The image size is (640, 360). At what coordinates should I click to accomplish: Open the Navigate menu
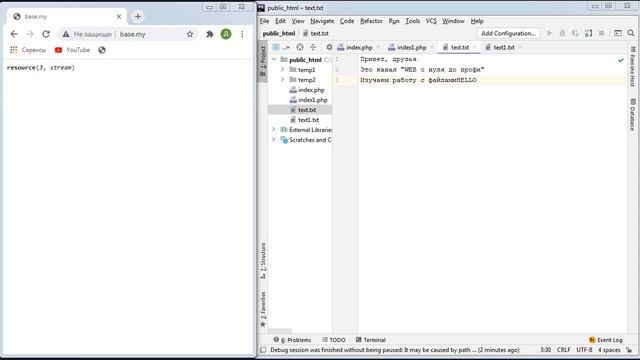coord(322,21)
